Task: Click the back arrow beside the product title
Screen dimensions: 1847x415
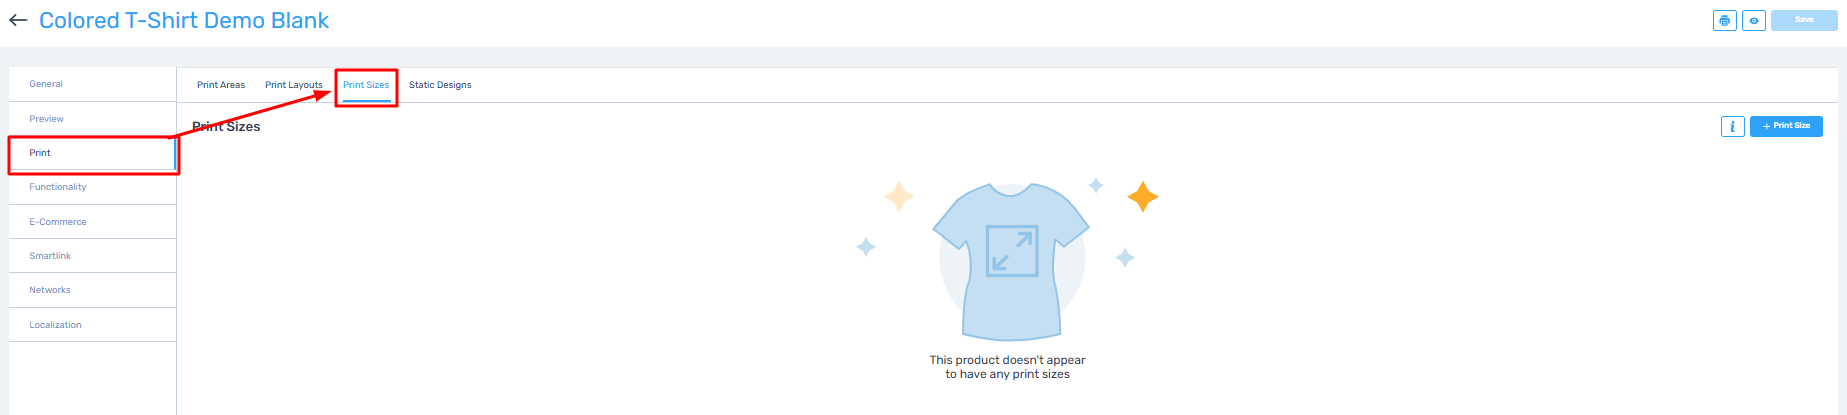Action: pyautogui.click(x=18, y=20)
